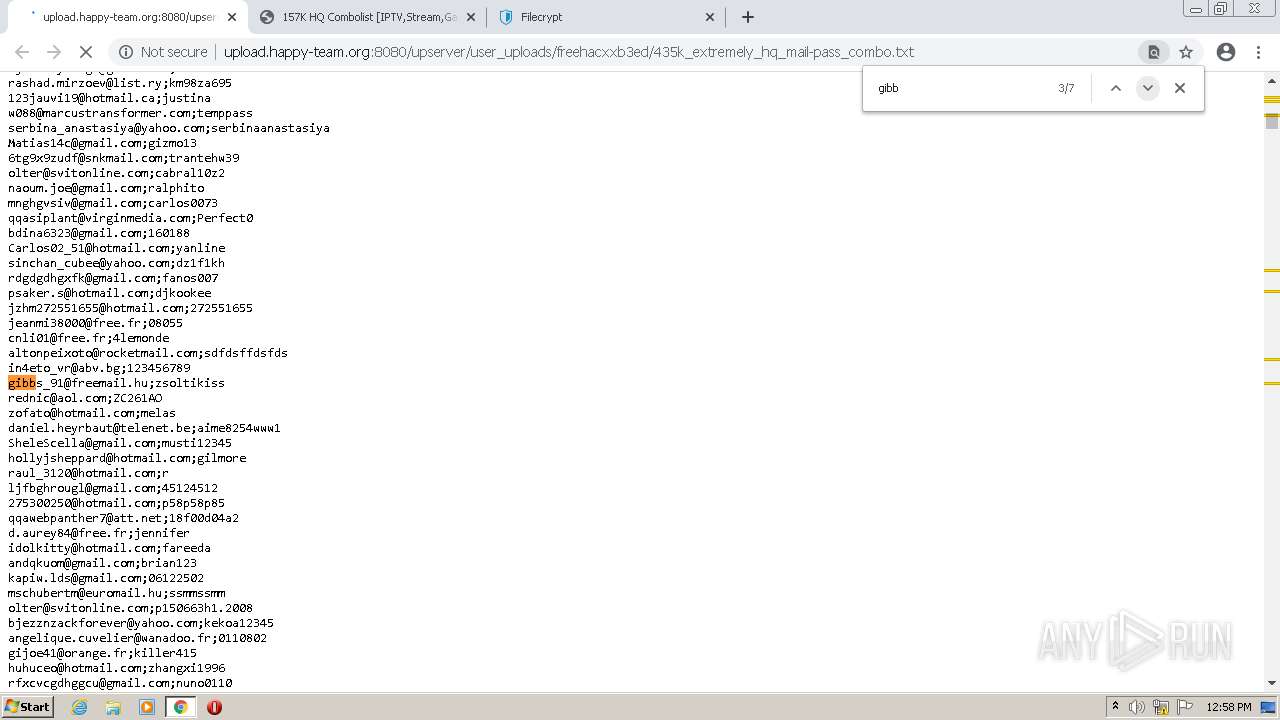Jump to previous 'gibb' match

pyautogui.click(x=1116, y=88)
